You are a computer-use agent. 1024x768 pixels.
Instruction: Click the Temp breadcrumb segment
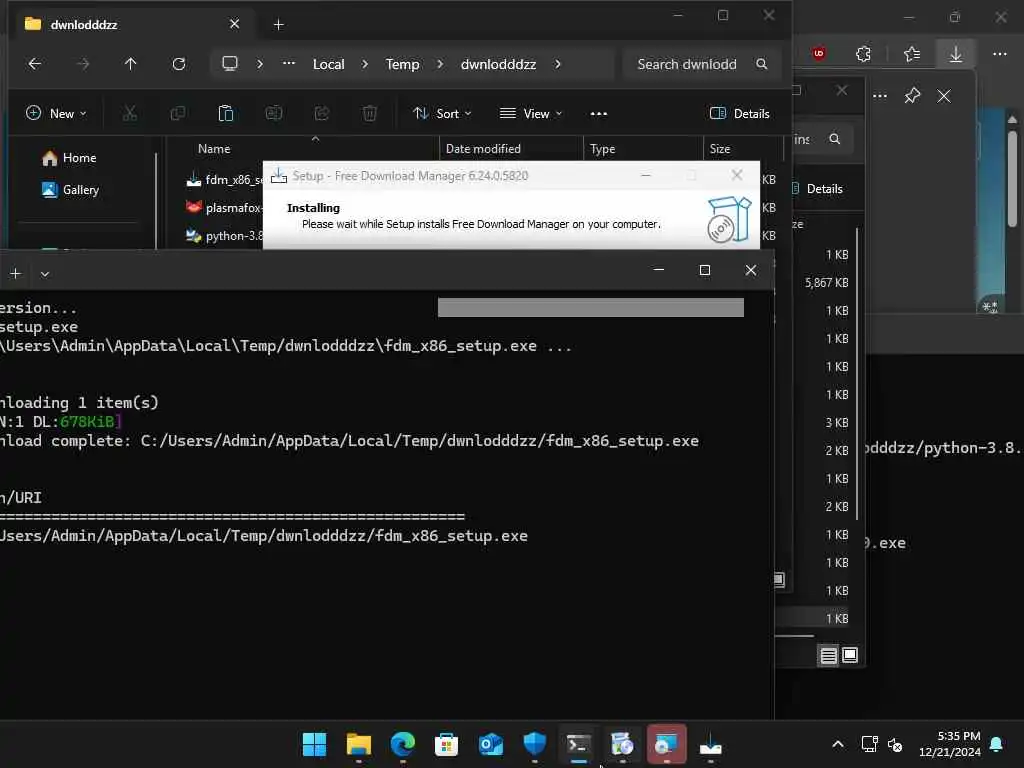click(402, 64)
